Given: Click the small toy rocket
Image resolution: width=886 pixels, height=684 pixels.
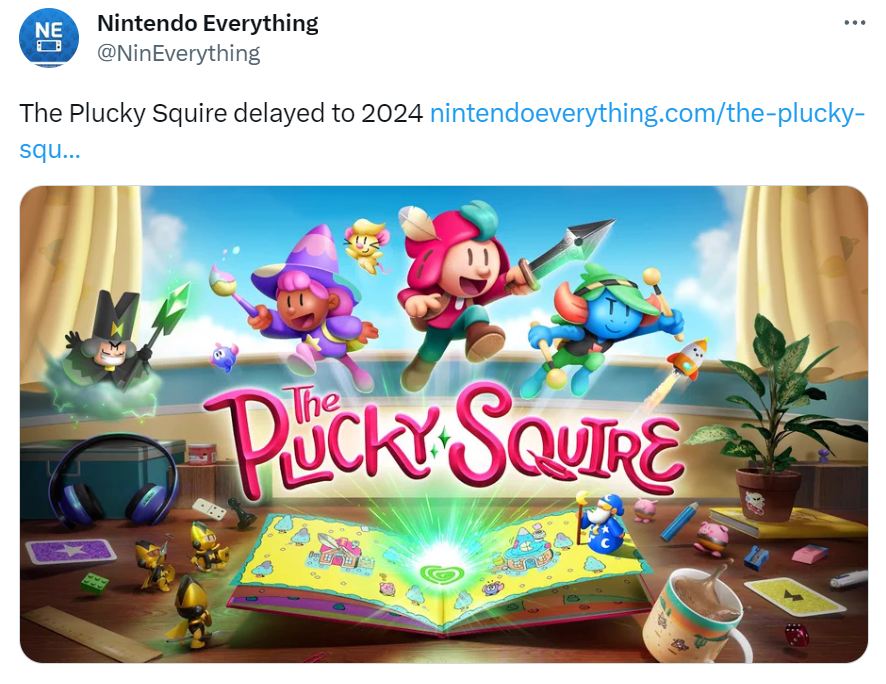Looking at the screenshot, I should 688,357.
